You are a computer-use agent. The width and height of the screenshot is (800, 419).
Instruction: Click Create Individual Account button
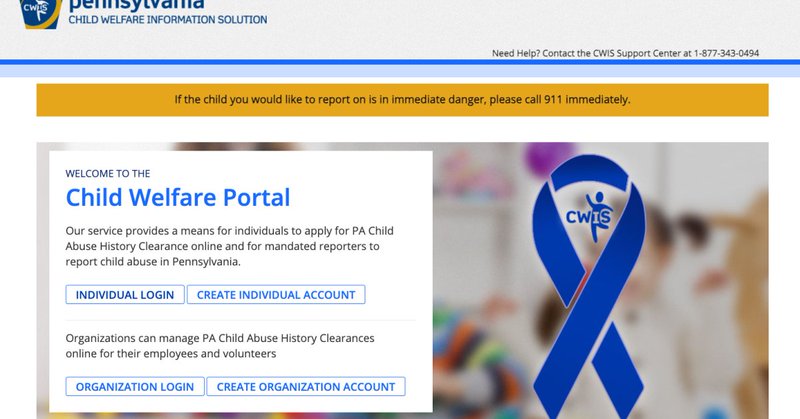[276, 294]
